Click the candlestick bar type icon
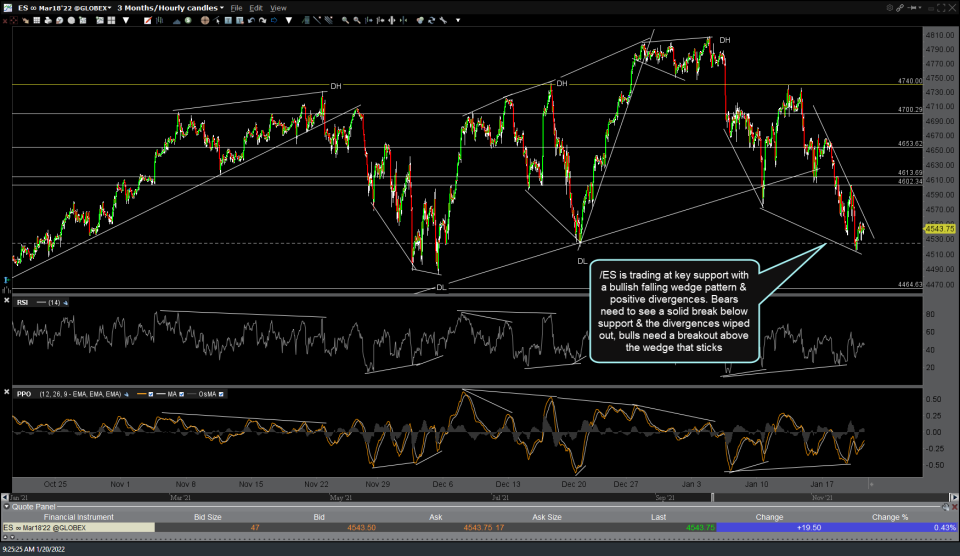This screenshot has width=960, height=556. 159,20
